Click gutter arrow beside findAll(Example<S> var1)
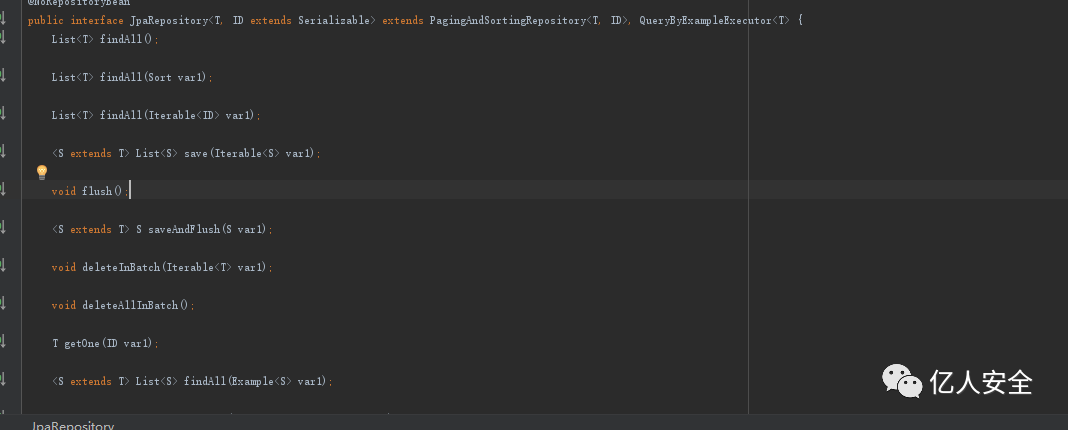This screenshot has width=1068, height=430. 3,380
